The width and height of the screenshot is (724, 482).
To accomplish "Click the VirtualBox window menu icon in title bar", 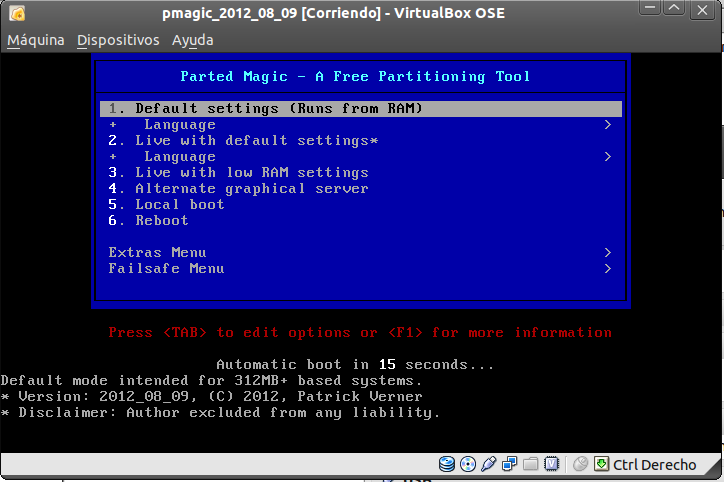I will (17, 13).
